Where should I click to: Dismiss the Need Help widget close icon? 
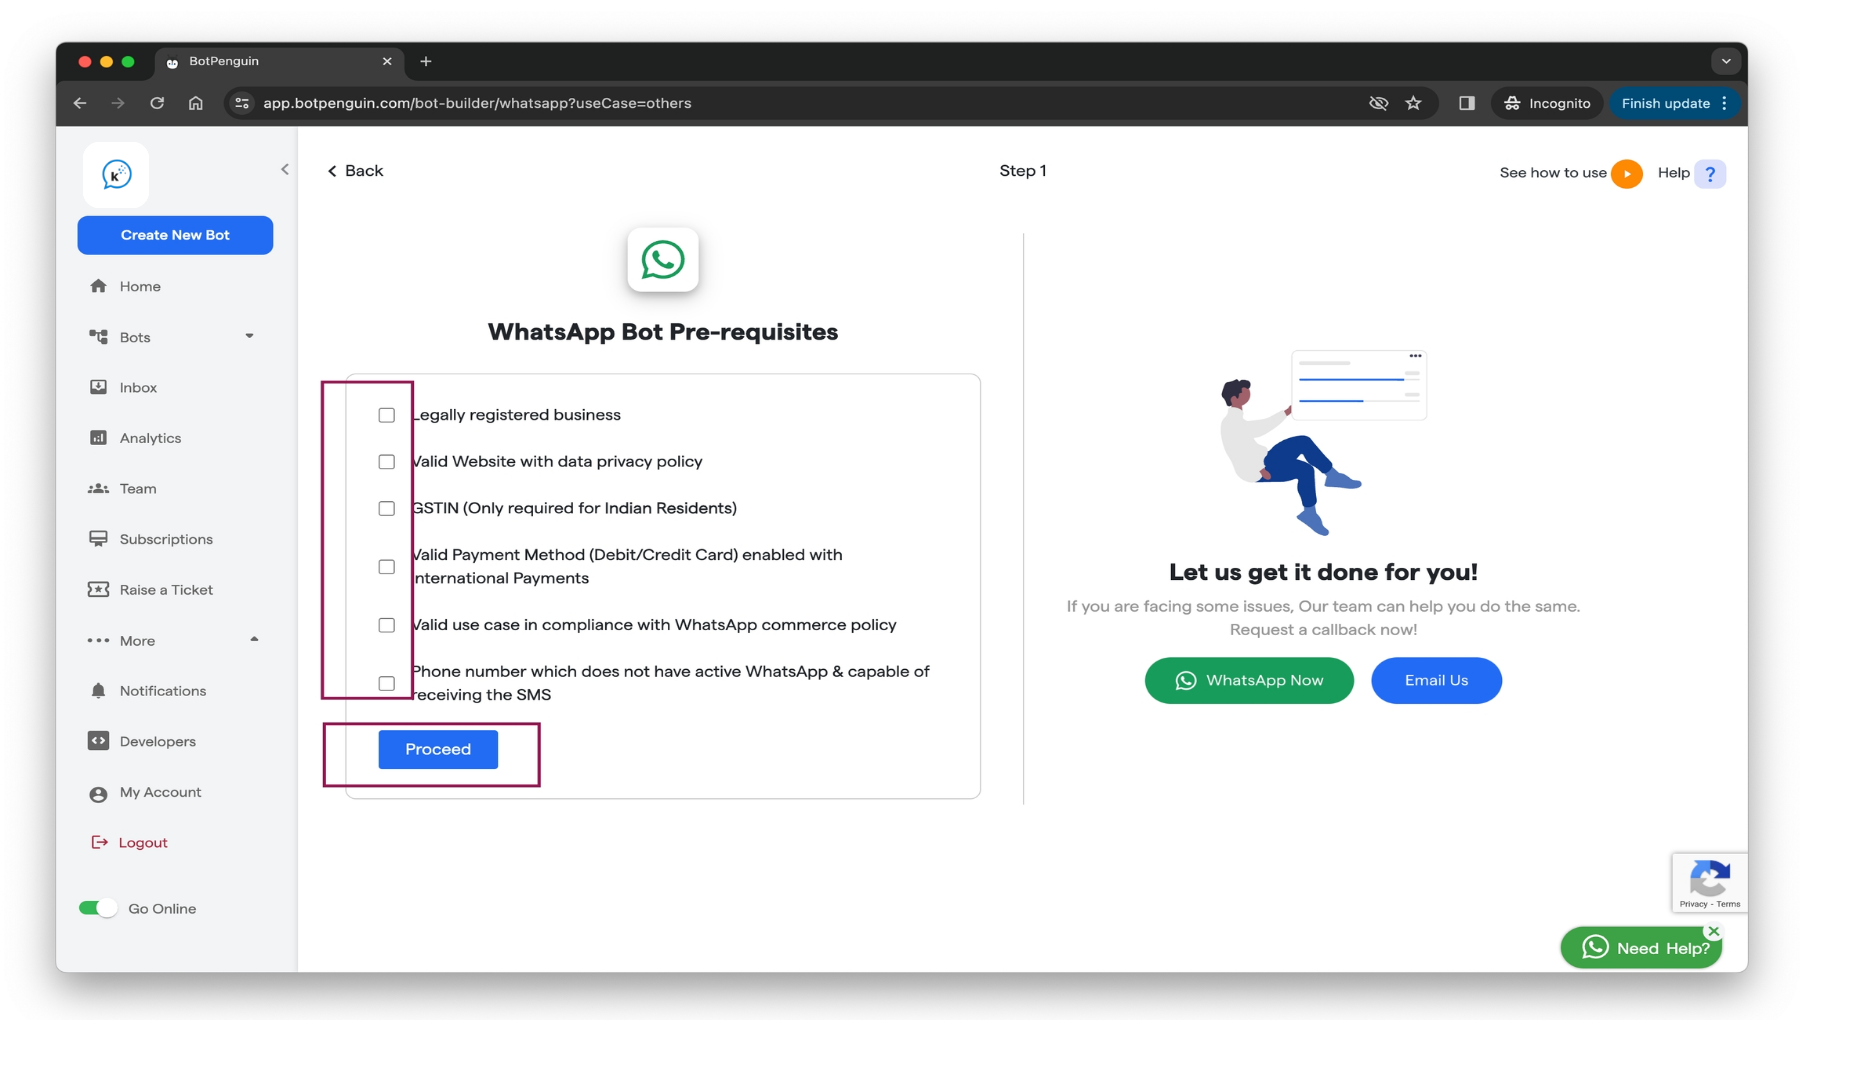click(x=1714, y=931)
